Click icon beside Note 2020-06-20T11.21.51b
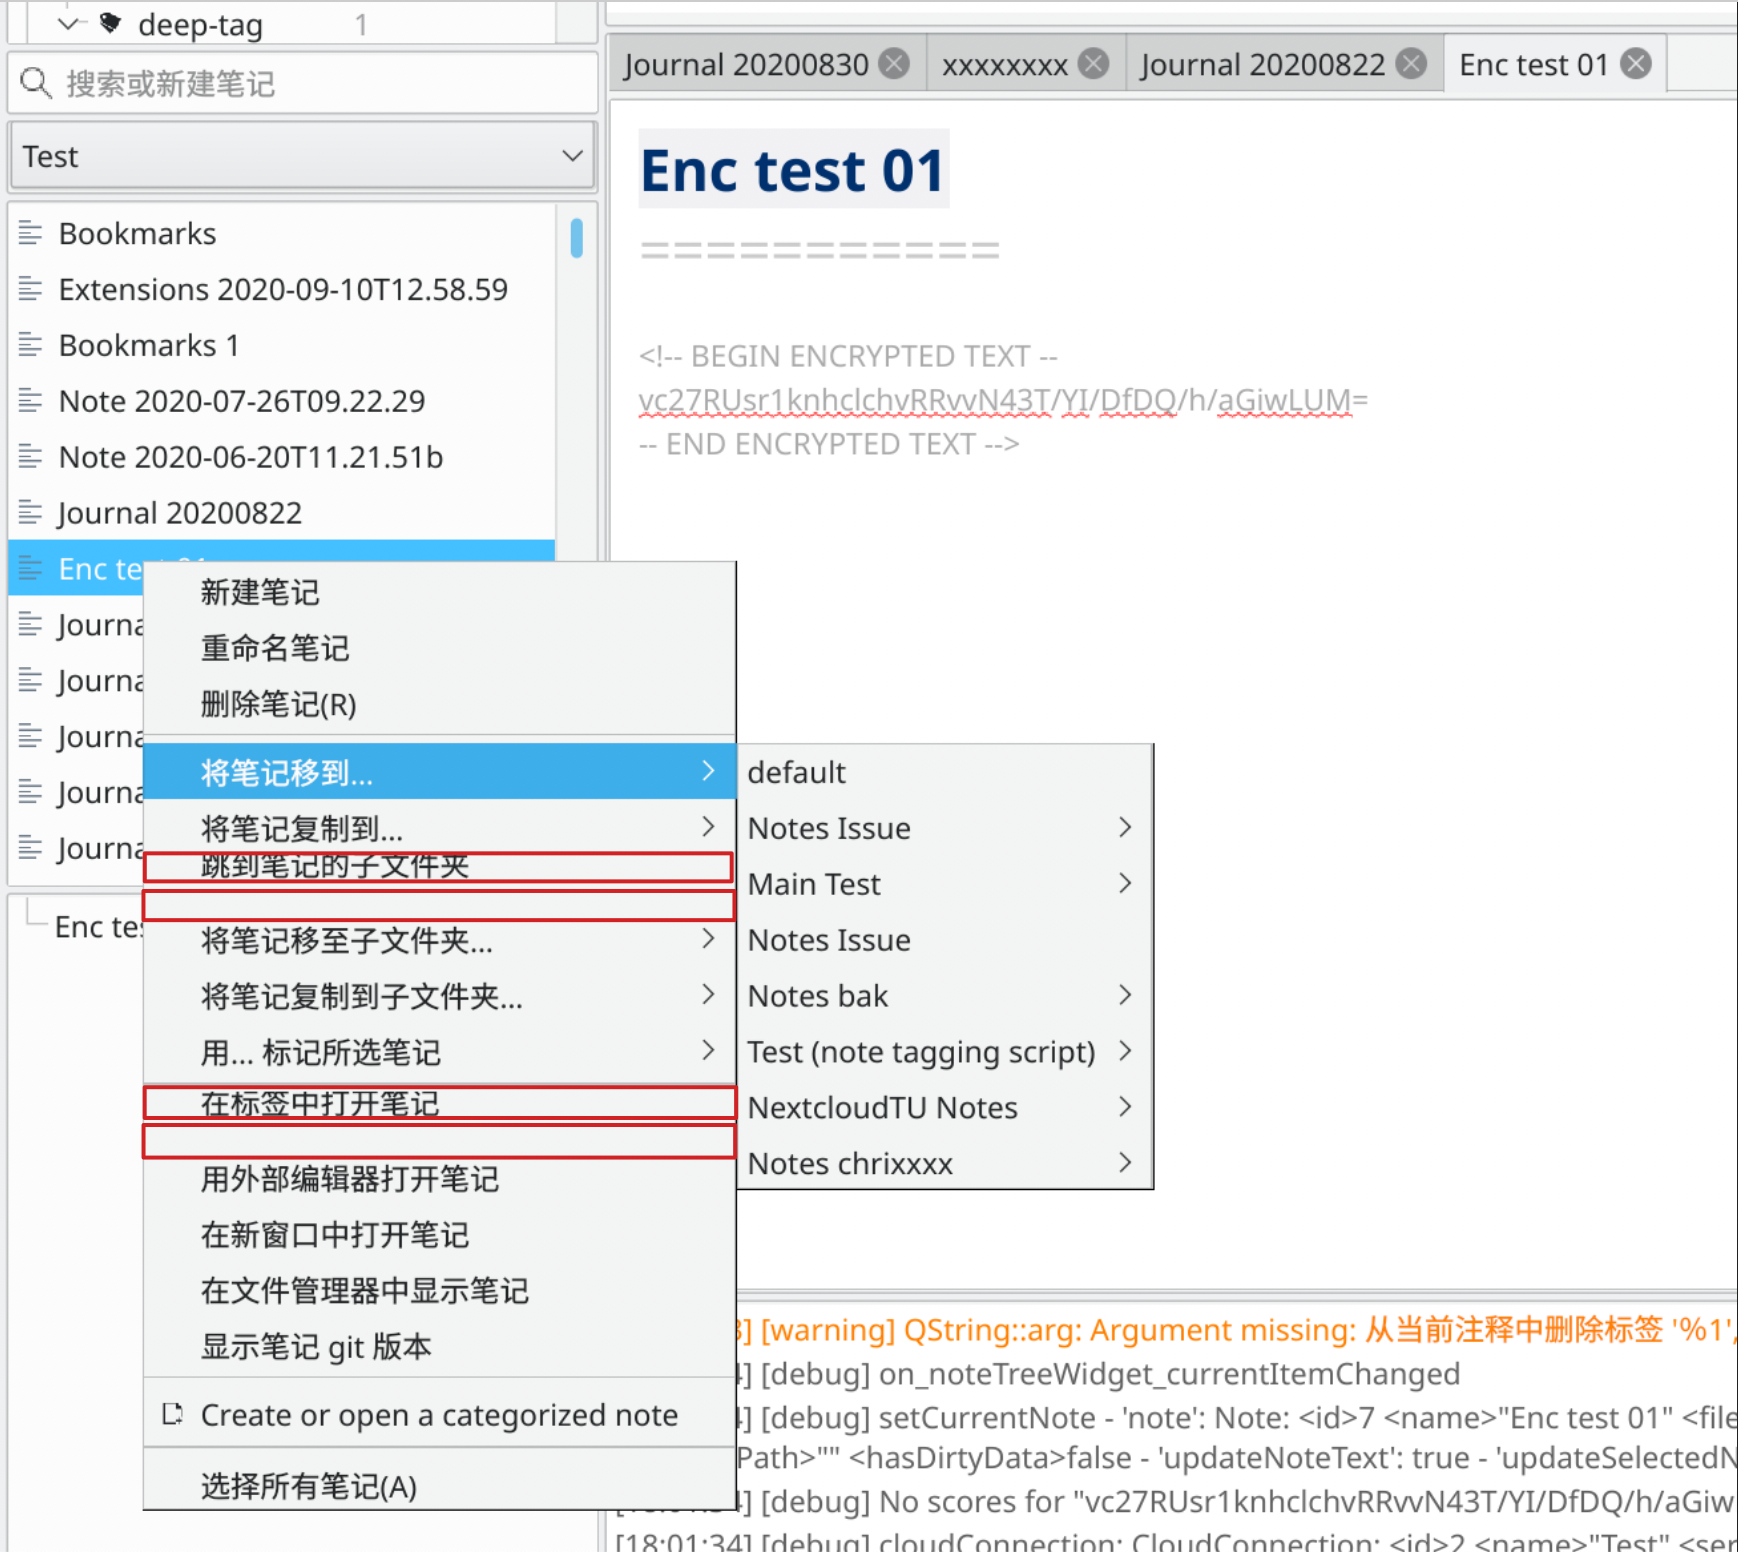The width and height of the screenshot is (1738, 1552). (31, 457)
